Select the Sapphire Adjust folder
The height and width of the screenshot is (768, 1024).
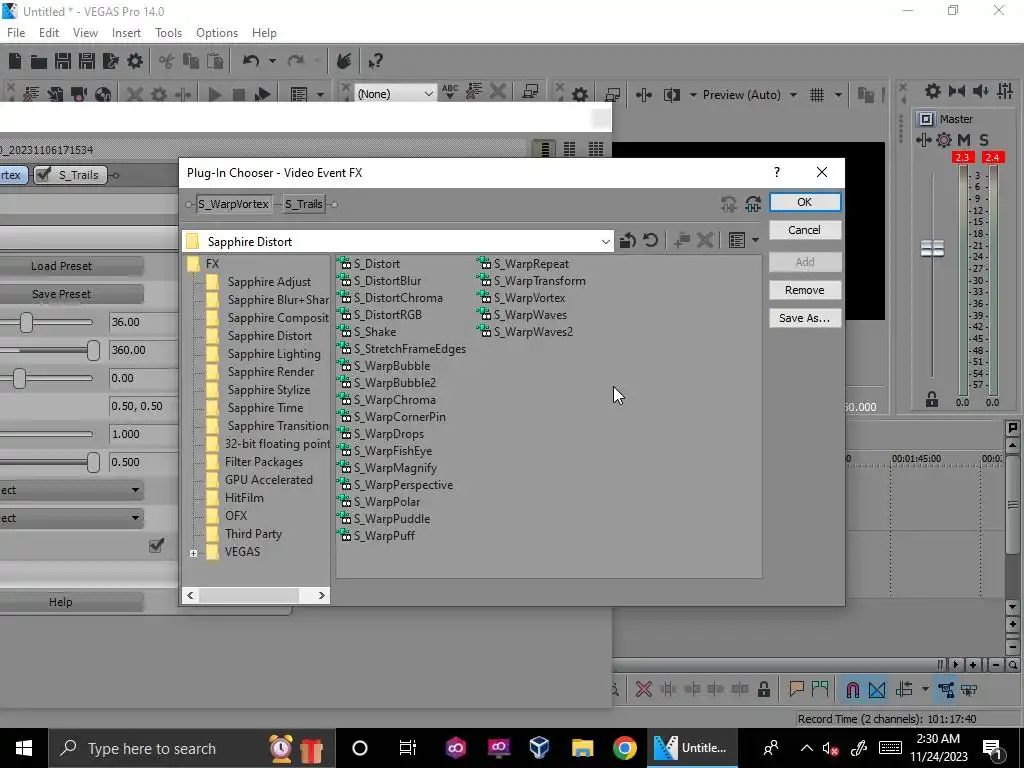click(268, 282)
